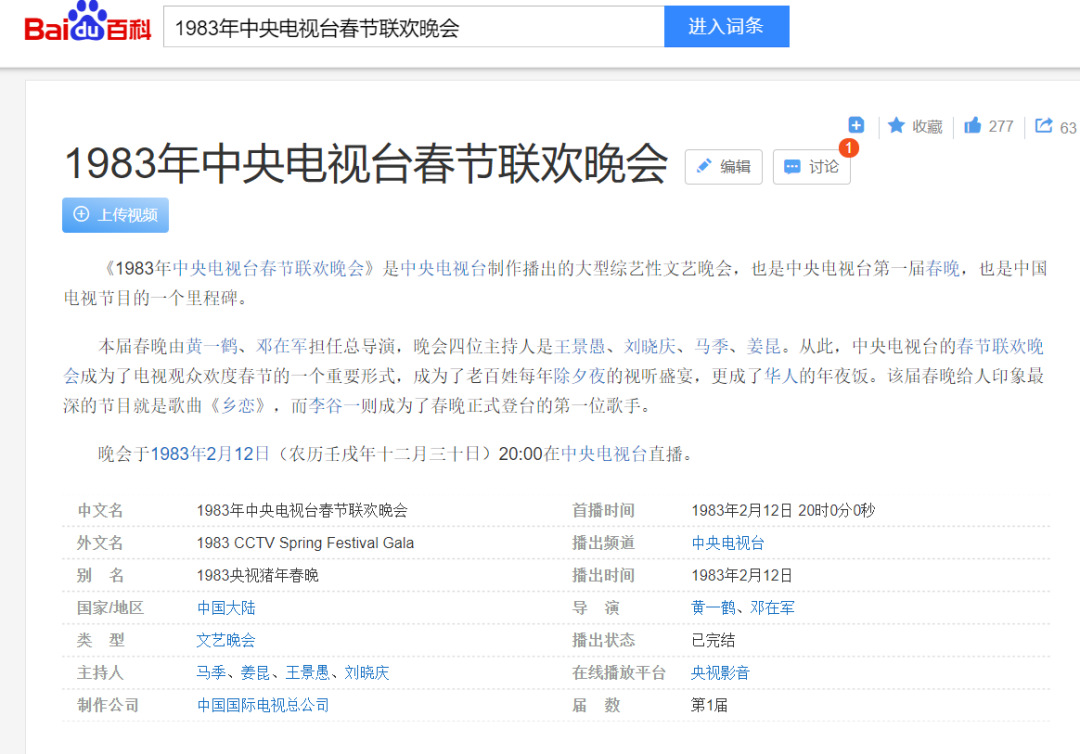
Task: Click the thumbs-up like icon showing 277
Action: [x=973, y=125]
